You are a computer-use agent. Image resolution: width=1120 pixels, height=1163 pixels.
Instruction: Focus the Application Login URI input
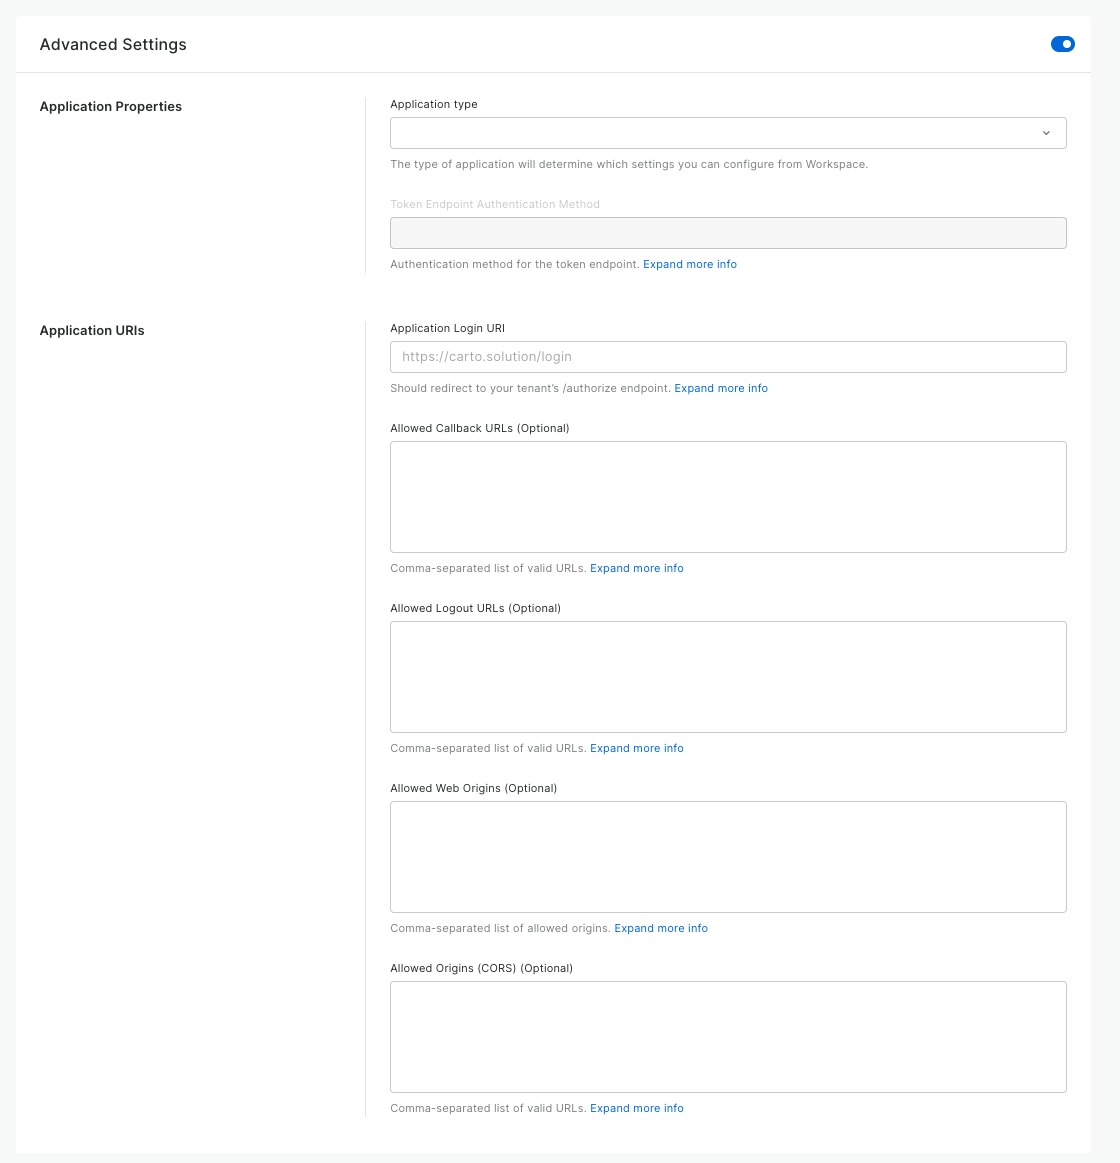pos(728,357)
